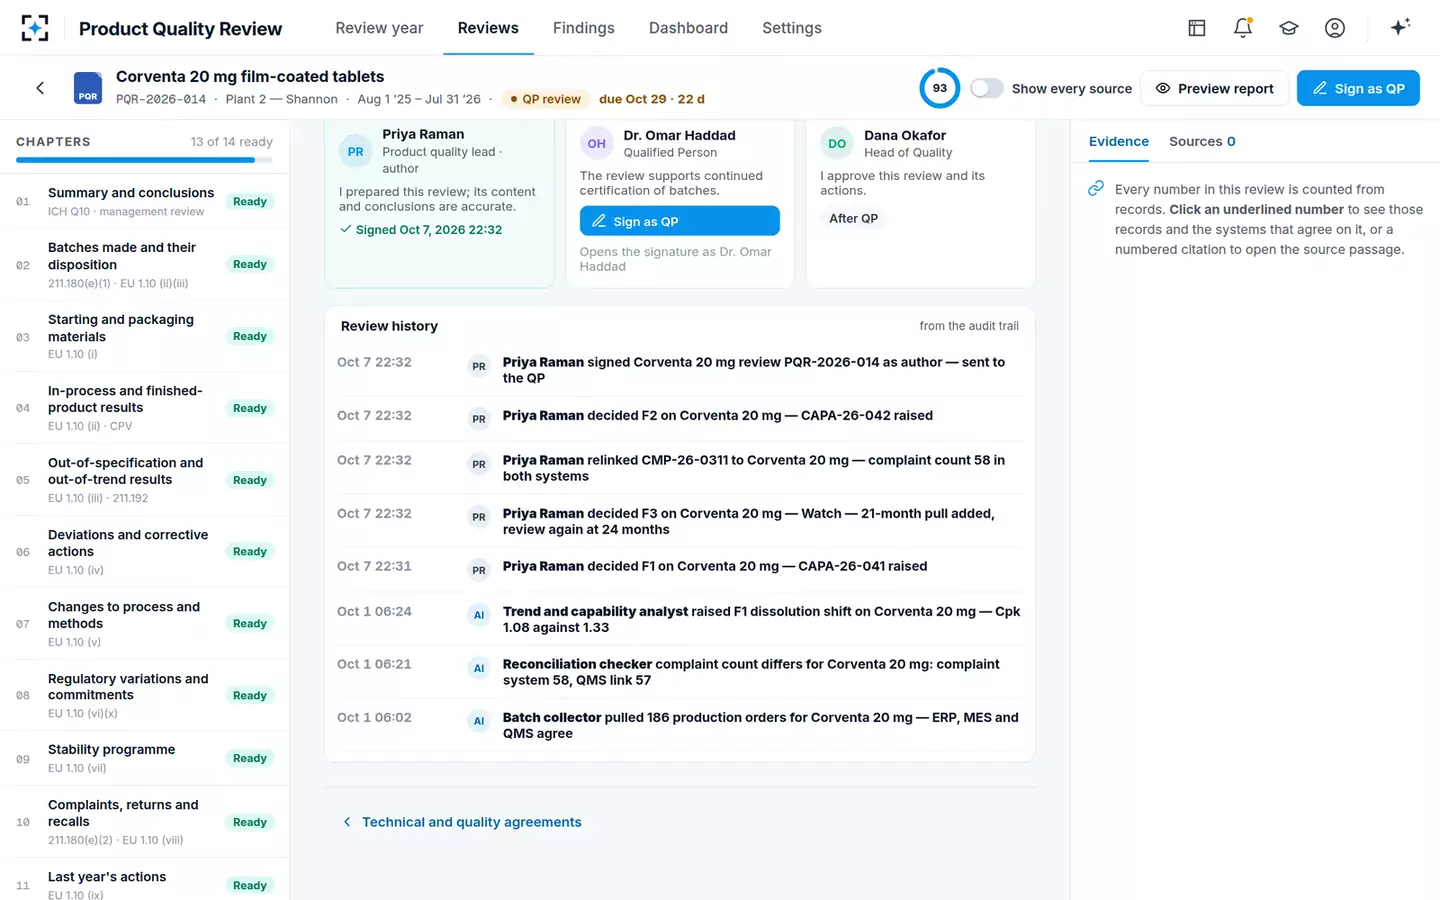Viewport: 1440px width, 900px height.
Task: Click the 'QP review' status pill
Action: [545, 99]
